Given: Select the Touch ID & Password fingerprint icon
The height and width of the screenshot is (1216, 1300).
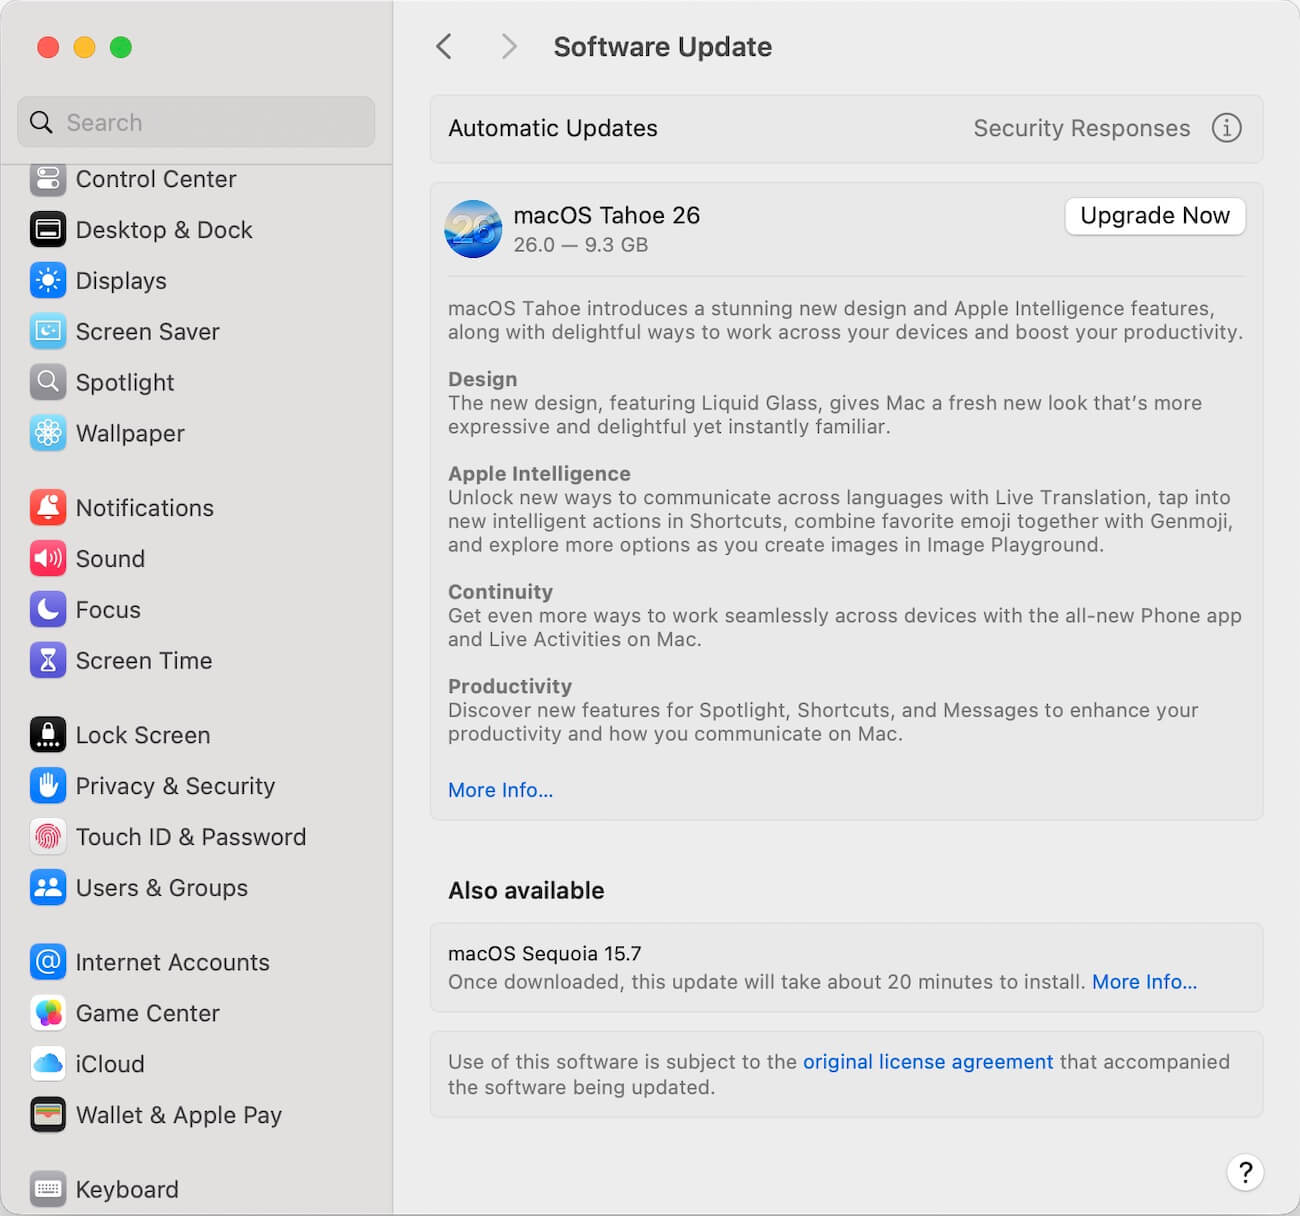Looking at the screenshot, I should coord(47,837).
